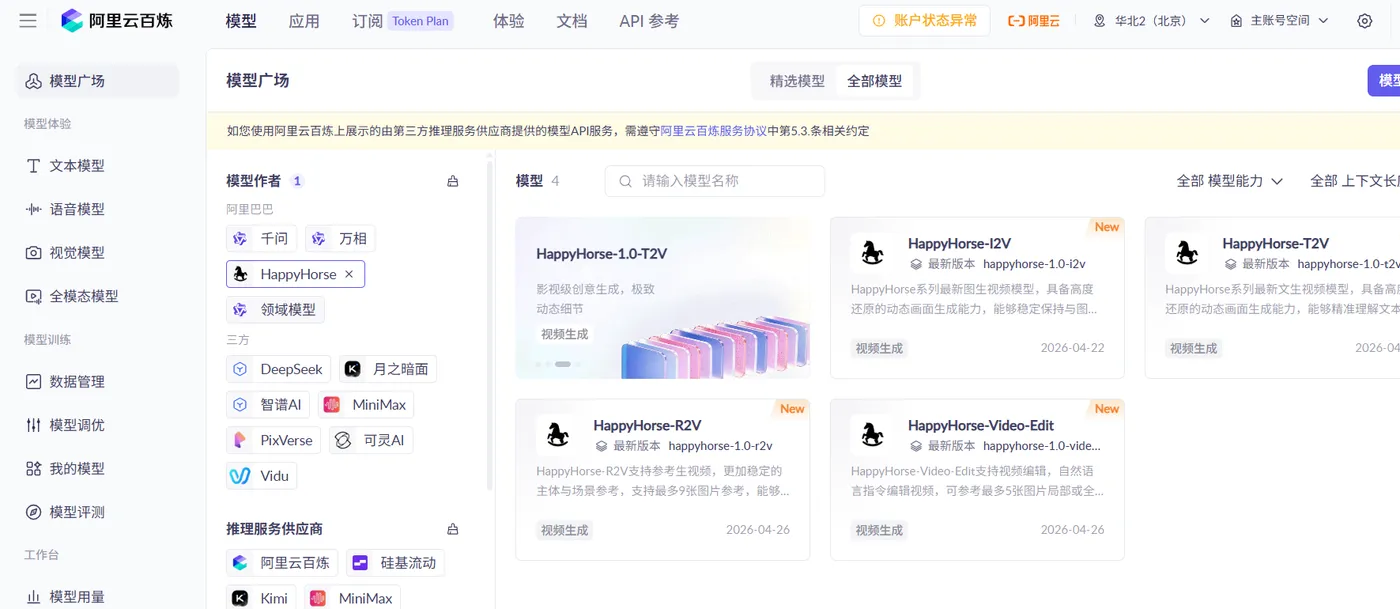Switch to 应用 top nav tab
1400x609 pixels.
point(304,21)
